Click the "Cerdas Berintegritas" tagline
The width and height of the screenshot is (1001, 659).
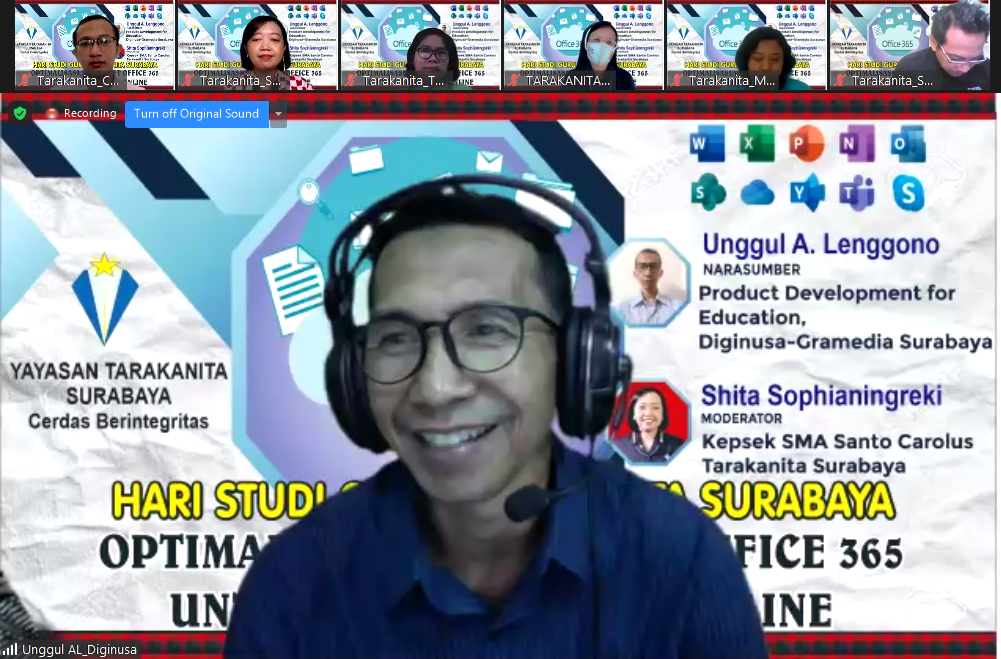[119, 421]
